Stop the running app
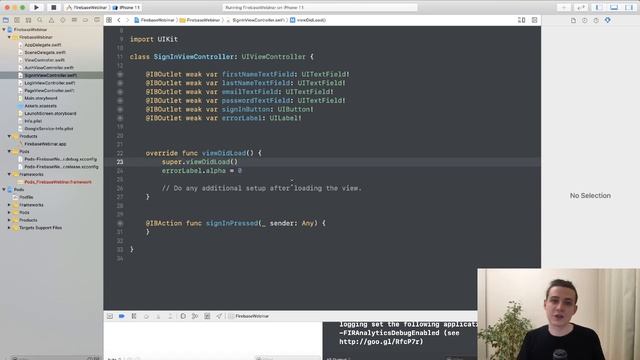 pyautogui.click(x=53, y=7)
